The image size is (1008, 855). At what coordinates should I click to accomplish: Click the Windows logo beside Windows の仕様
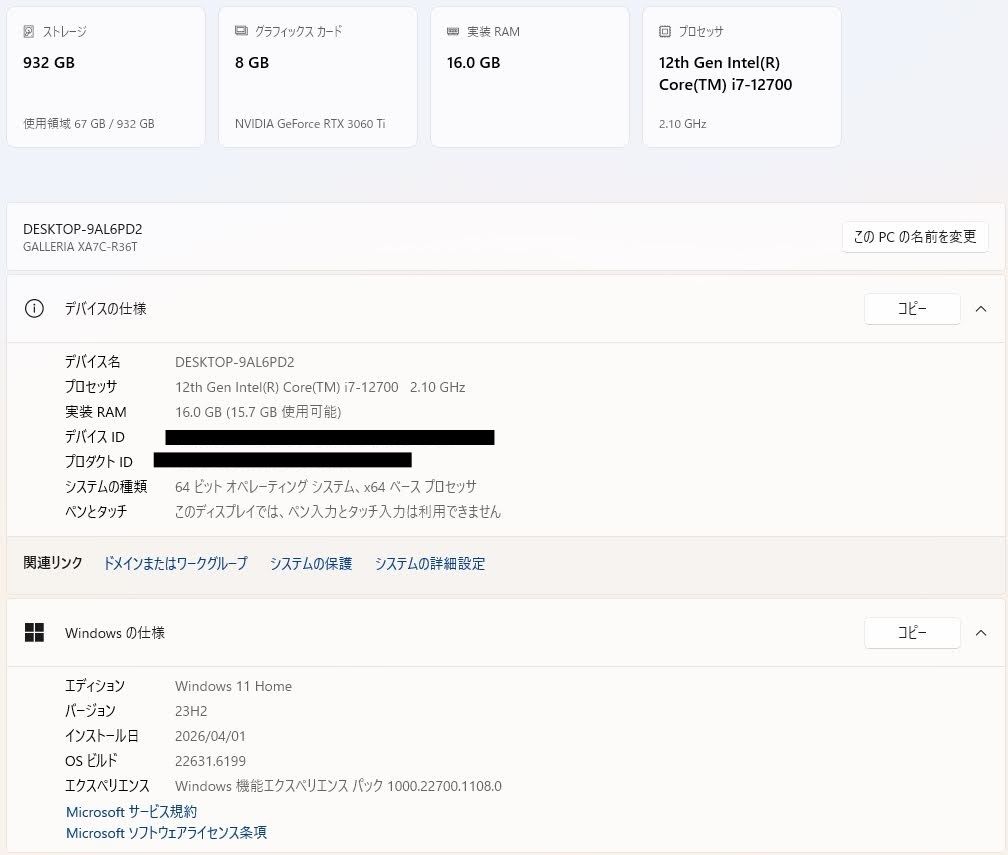[34, 633]
